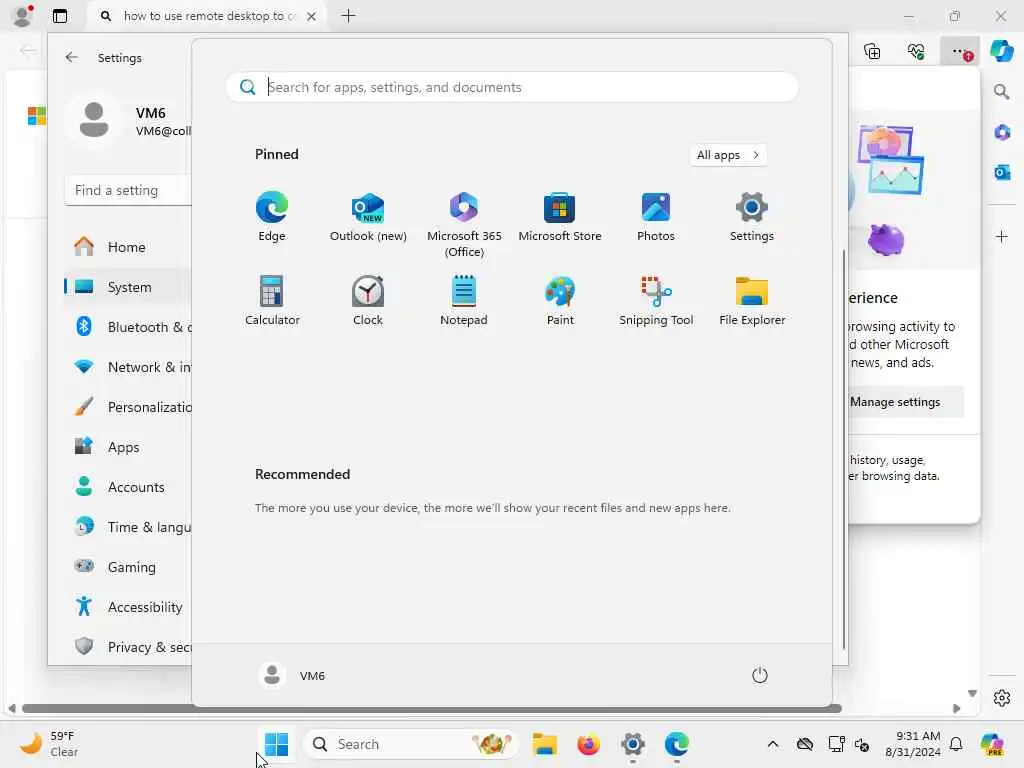Open network status tray icon
Image resolution: width=1024 pixels, height=768 pixels.
(x=836, y=744)
